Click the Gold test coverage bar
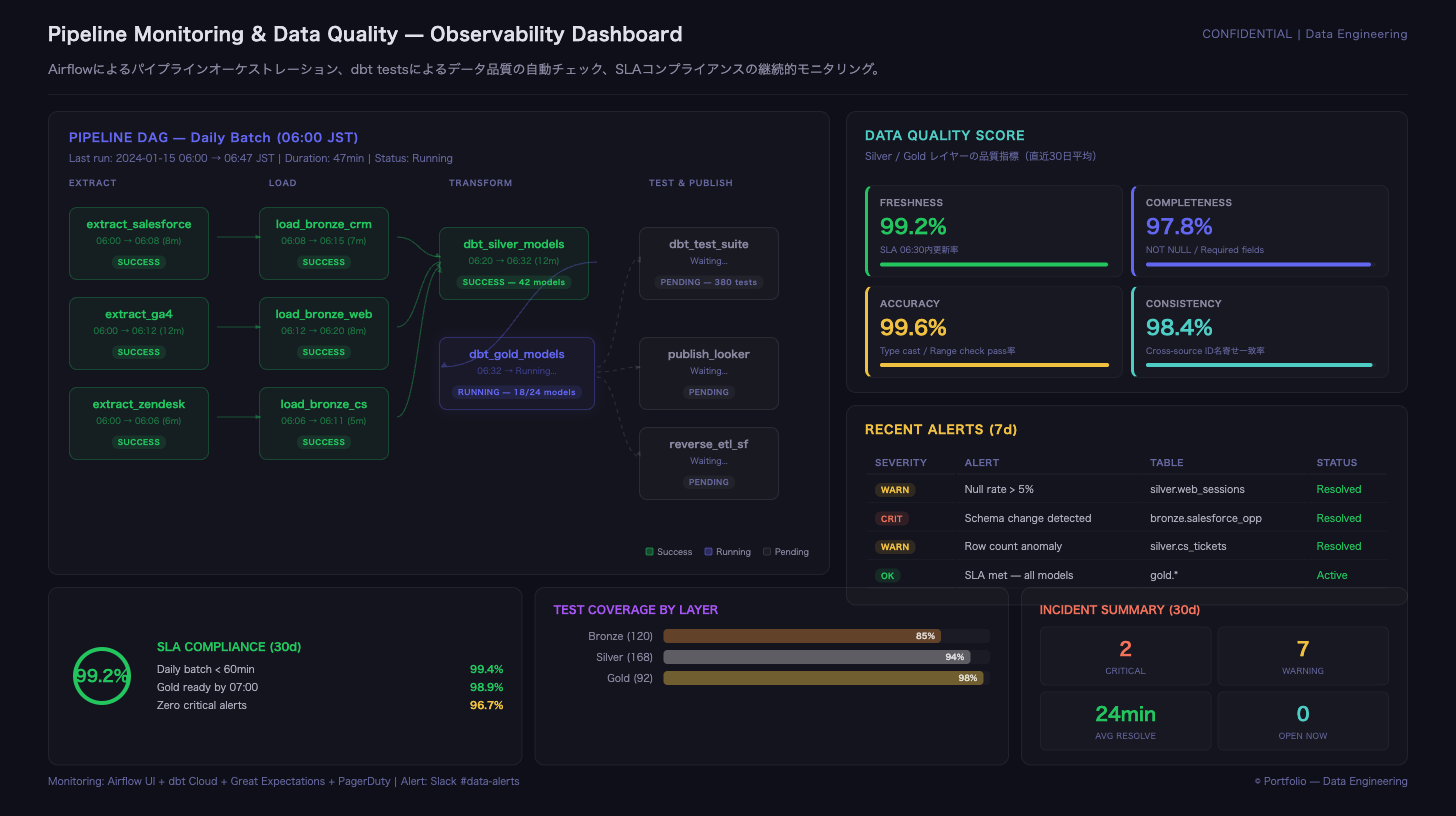The width and height of the screenshot is (1456, 816). [x=823, y=678]
